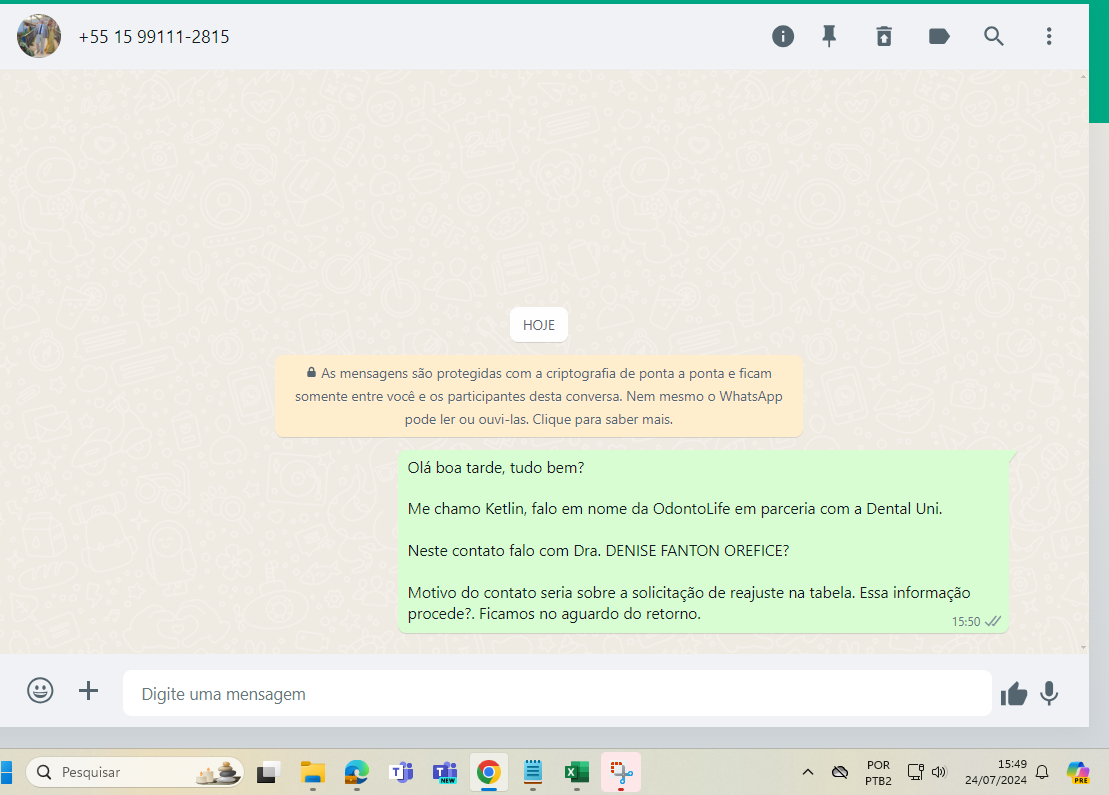Click phone number +55 15 99111-2815
Viewport: 1109px width, 795px height.
[153, 37]
